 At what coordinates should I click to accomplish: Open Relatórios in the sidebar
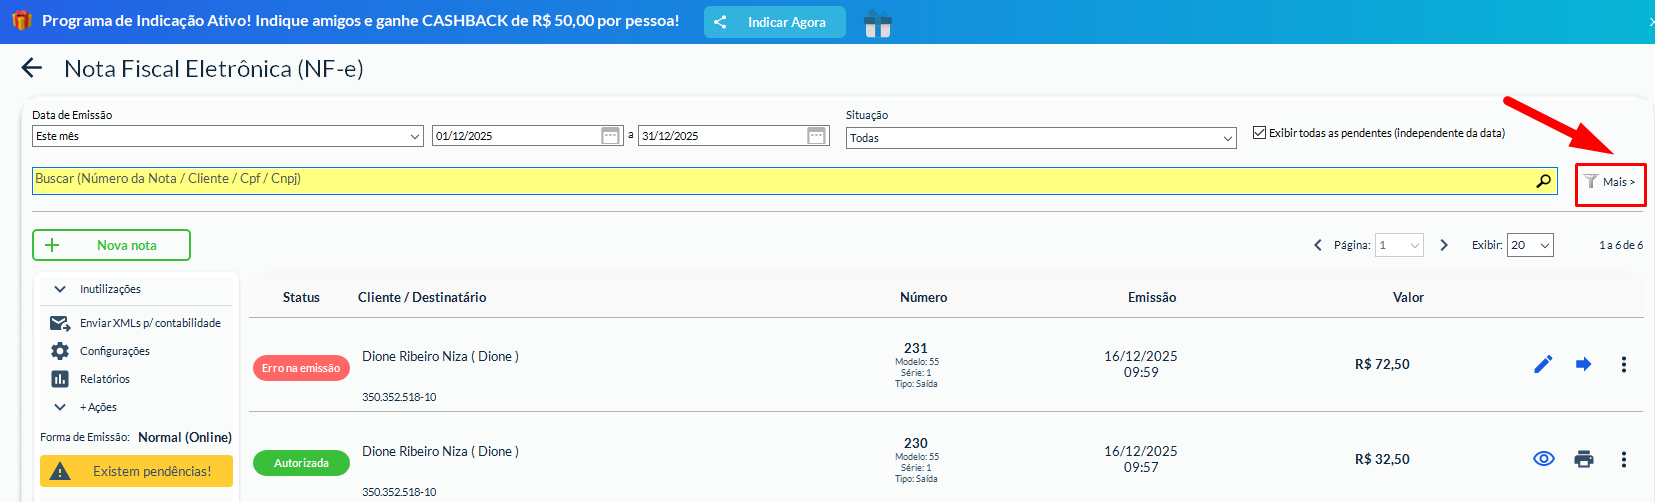coord(104,379)
